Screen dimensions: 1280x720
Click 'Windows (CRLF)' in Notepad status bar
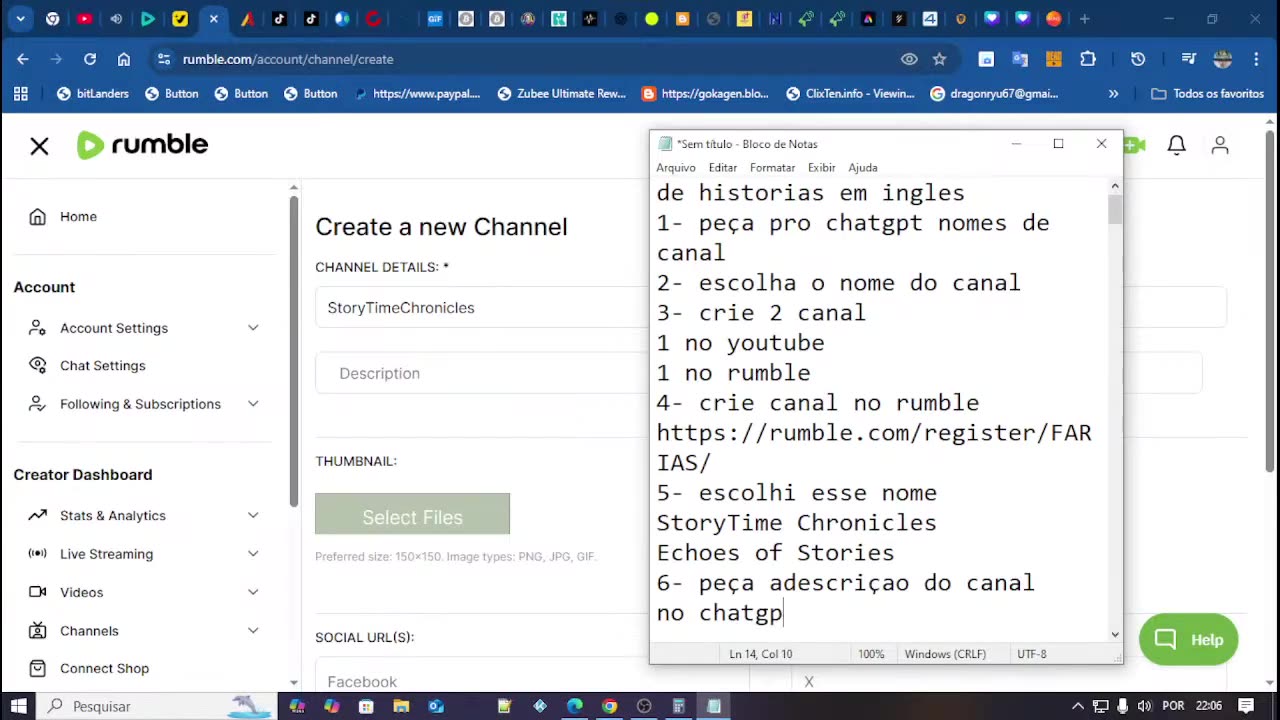pyautogui.click(x=945, y=654)
